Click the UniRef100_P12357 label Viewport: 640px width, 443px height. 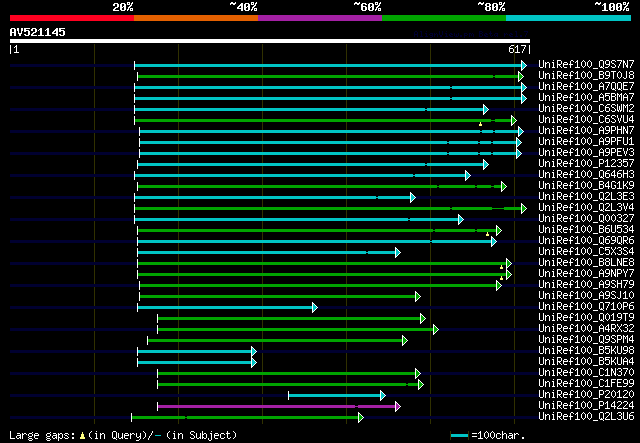(x=586, y=163)
